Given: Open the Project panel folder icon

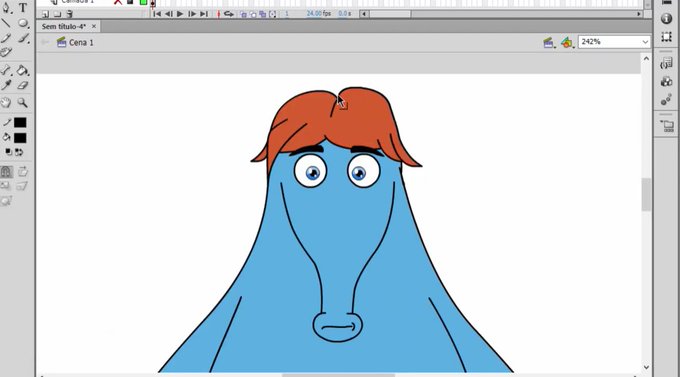Looking at the screenshot, I should (667, 126).
